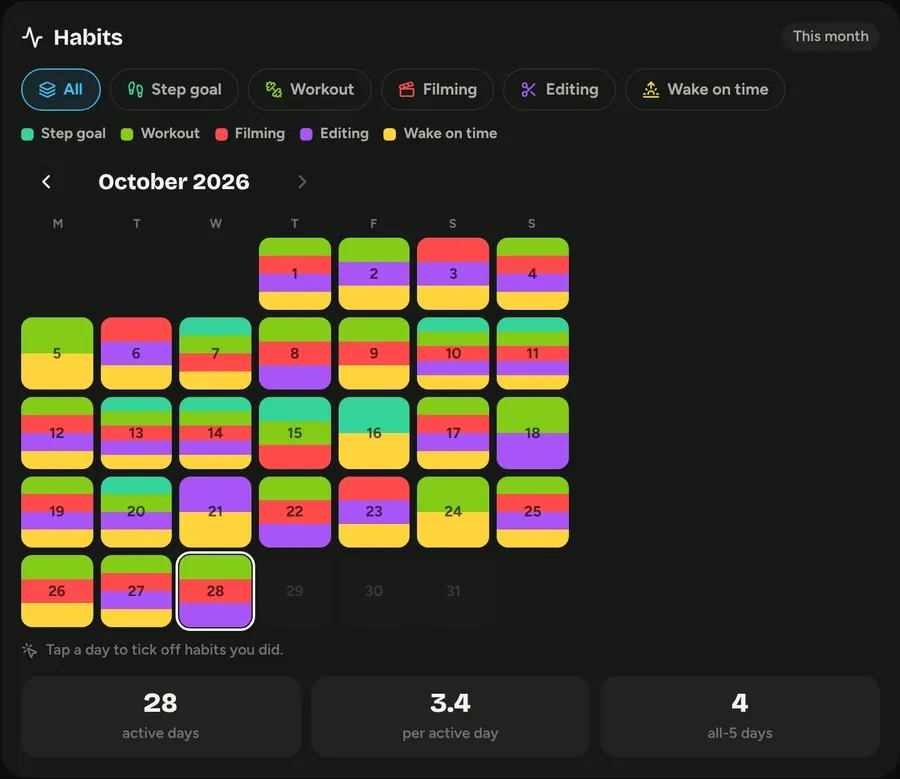Open day 8 habit tile
The height and width of the screenshot is (779, 900).
tap(294, 353)
